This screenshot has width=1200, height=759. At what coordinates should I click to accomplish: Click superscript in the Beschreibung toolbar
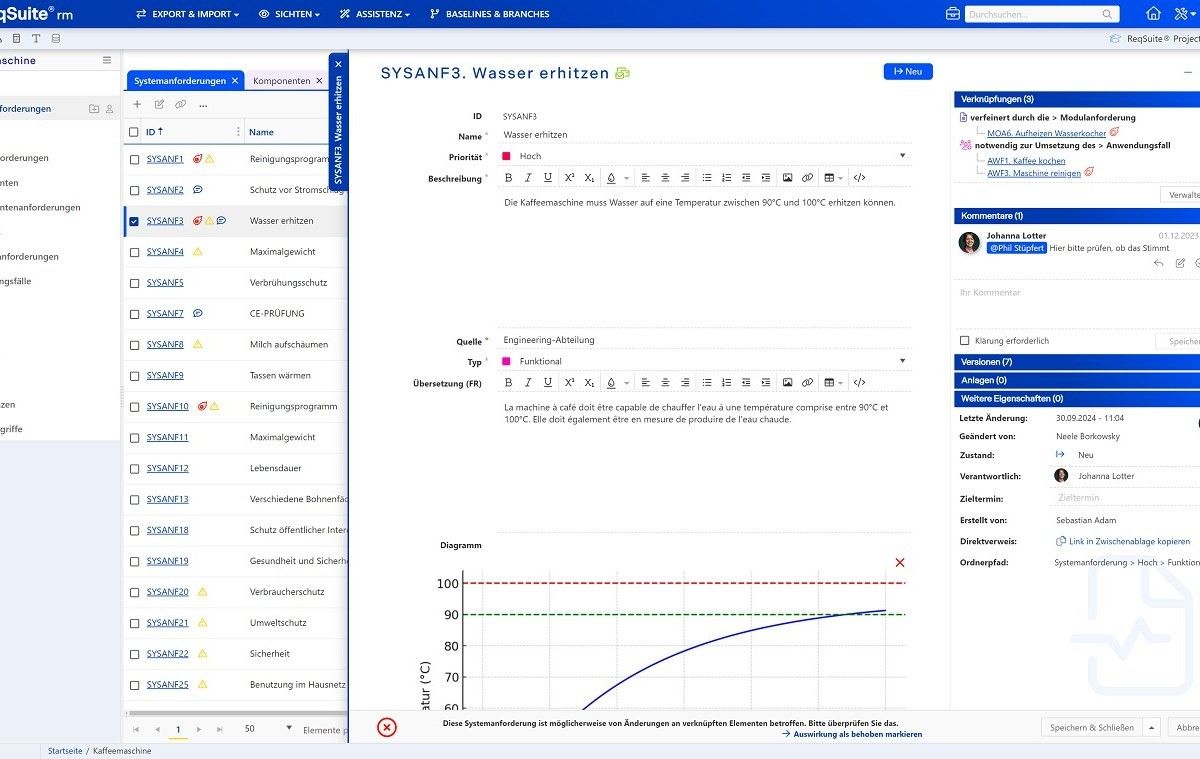[569, 178]
